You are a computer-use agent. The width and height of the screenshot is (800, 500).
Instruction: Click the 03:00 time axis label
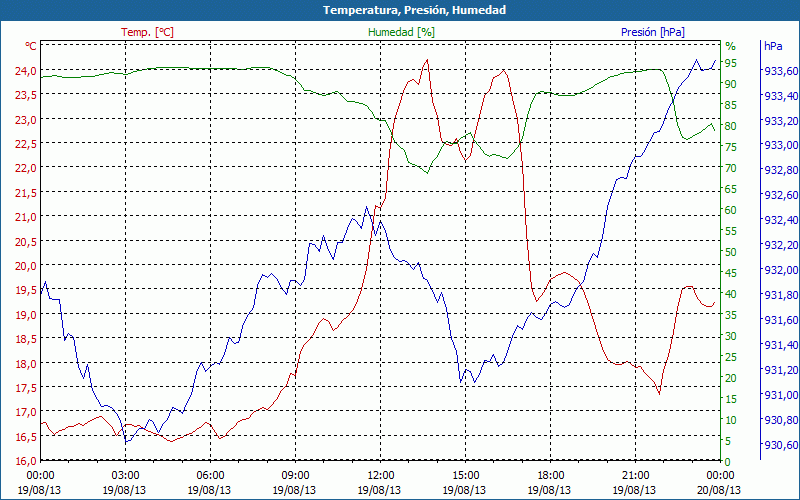(126, 476)
